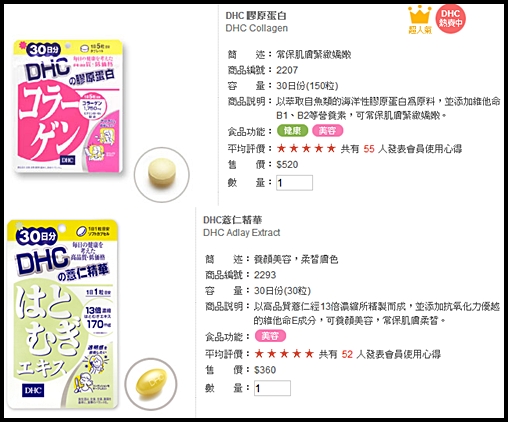Select the green 健康 function tag
The width and height of the screenshot is (508, 422).
pyautogui.click(x=292, y=131)
